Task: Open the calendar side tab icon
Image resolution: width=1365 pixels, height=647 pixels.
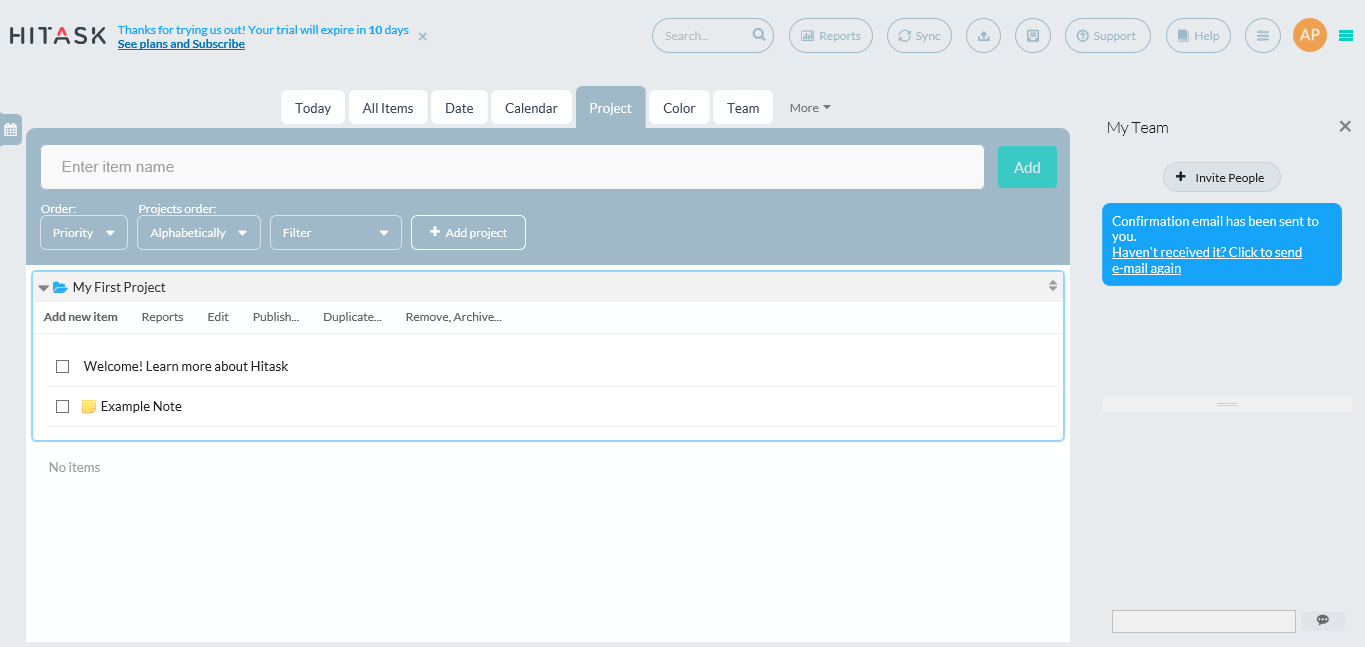Action: coord(10,129)
